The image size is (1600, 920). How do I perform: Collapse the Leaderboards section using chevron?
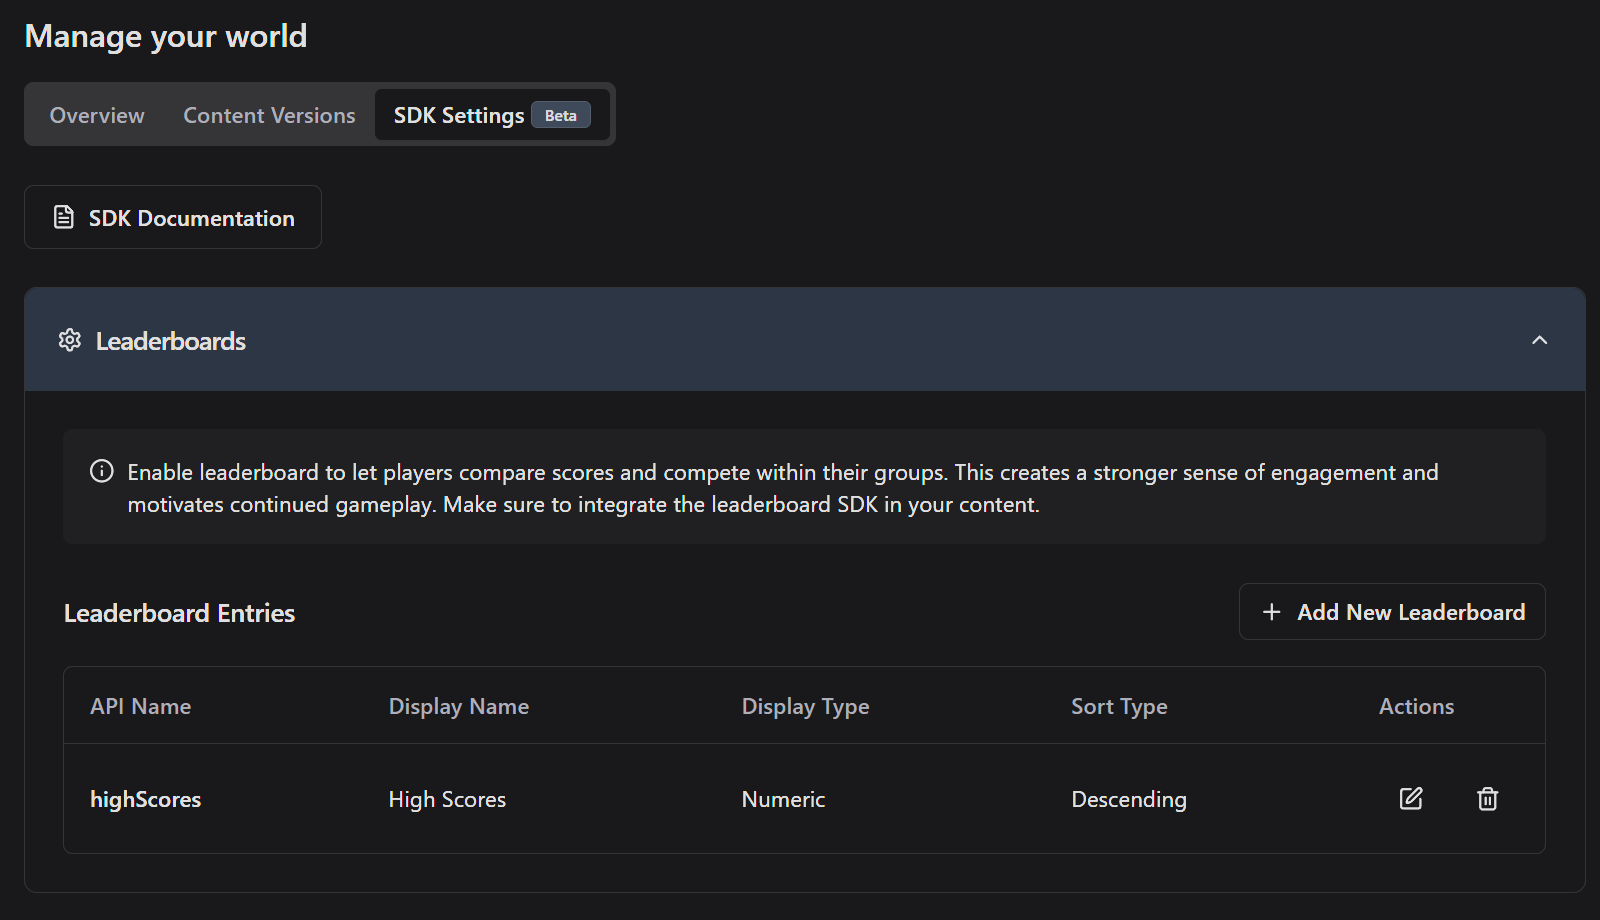click(x=1539, y=340)
